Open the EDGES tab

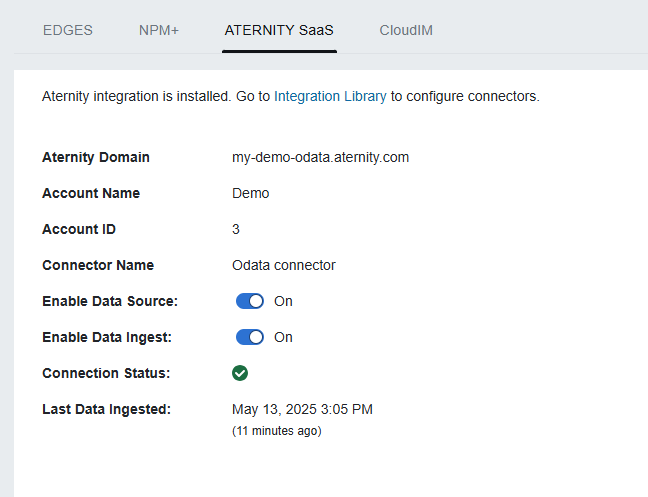point(67,30)
